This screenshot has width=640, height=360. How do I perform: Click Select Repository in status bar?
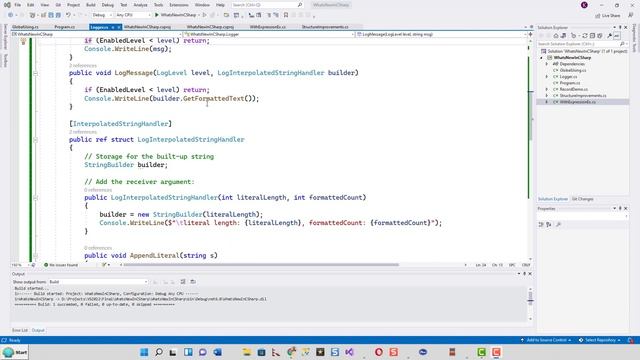[x=600, y=340]
